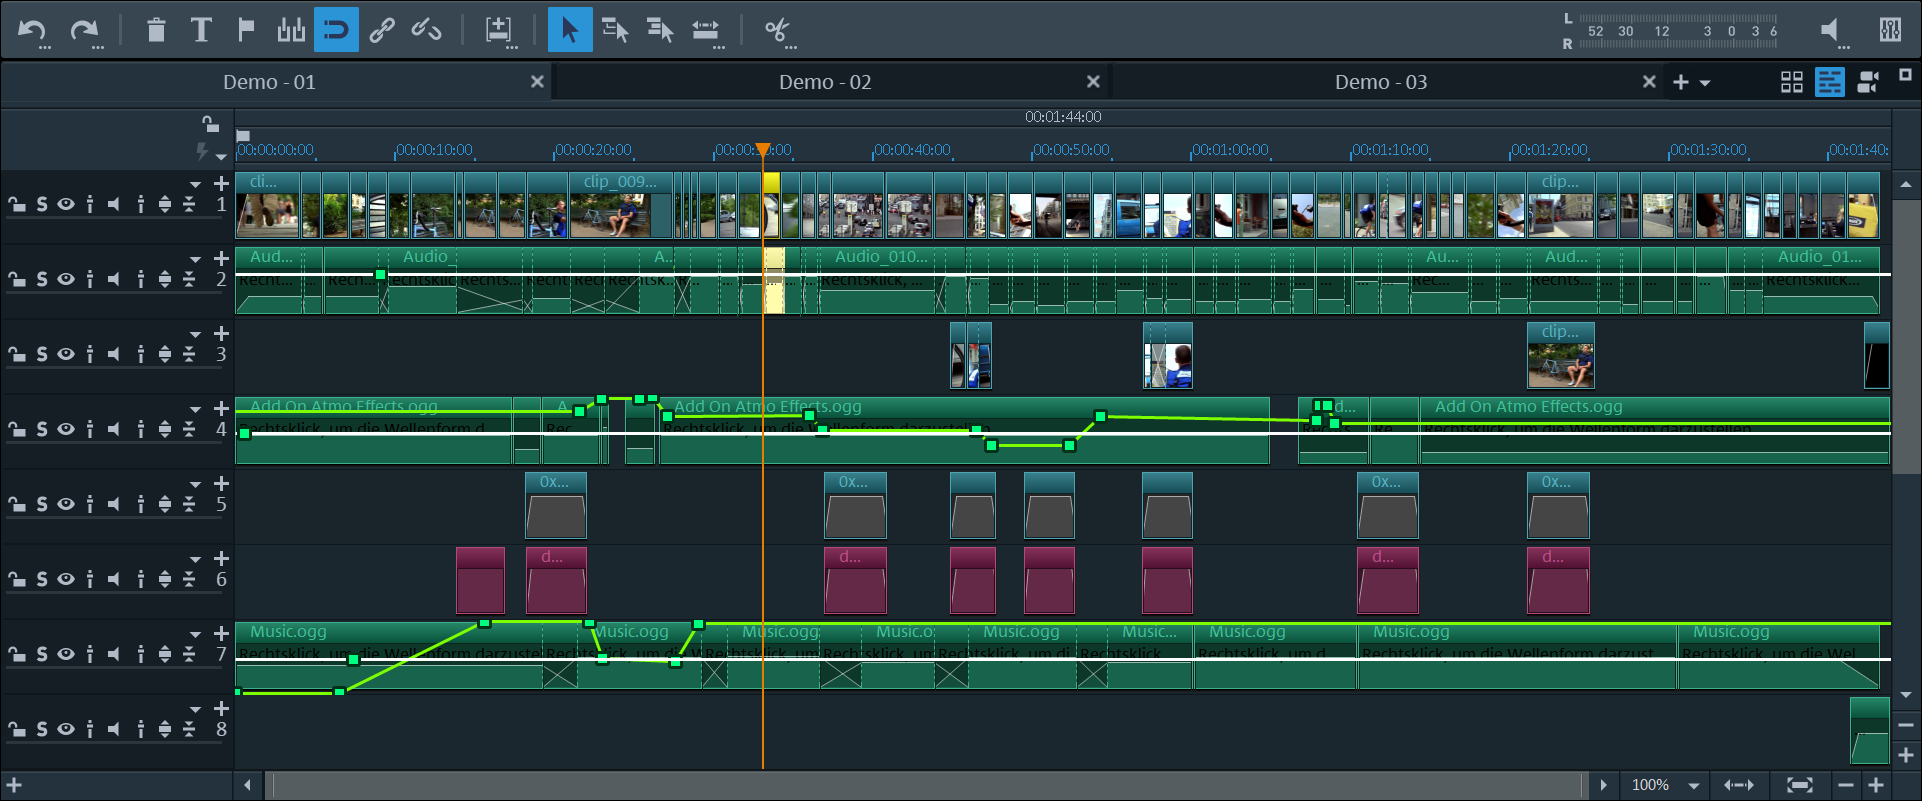The height and width of the screenshot is (801, 1922).
Task: Toggle visibility eye on track 3
Action: [x=66, y=354]
